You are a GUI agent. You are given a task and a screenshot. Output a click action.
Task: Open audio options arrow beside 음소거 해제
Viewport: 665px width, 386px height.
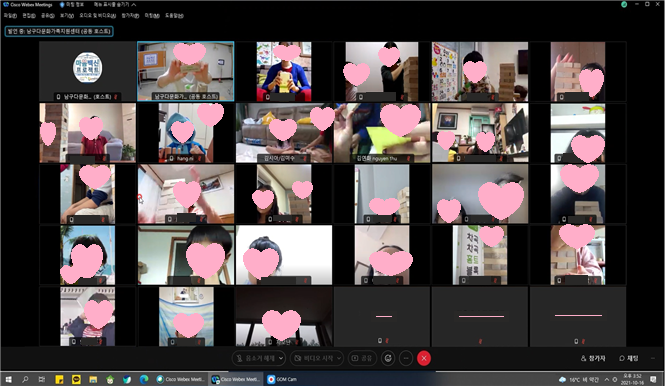click(281, 358)
